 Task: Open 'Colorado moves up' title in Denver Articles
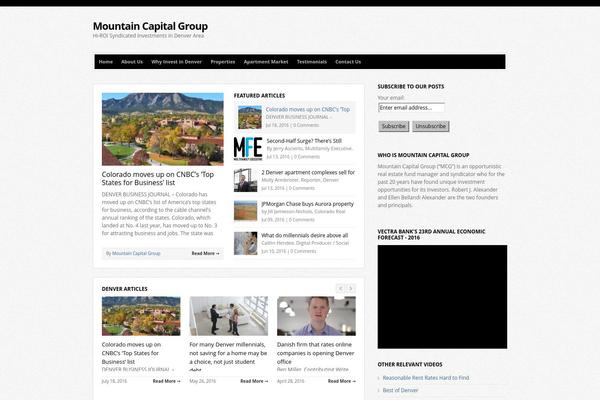pyautogui.click(x=131, y=353)
